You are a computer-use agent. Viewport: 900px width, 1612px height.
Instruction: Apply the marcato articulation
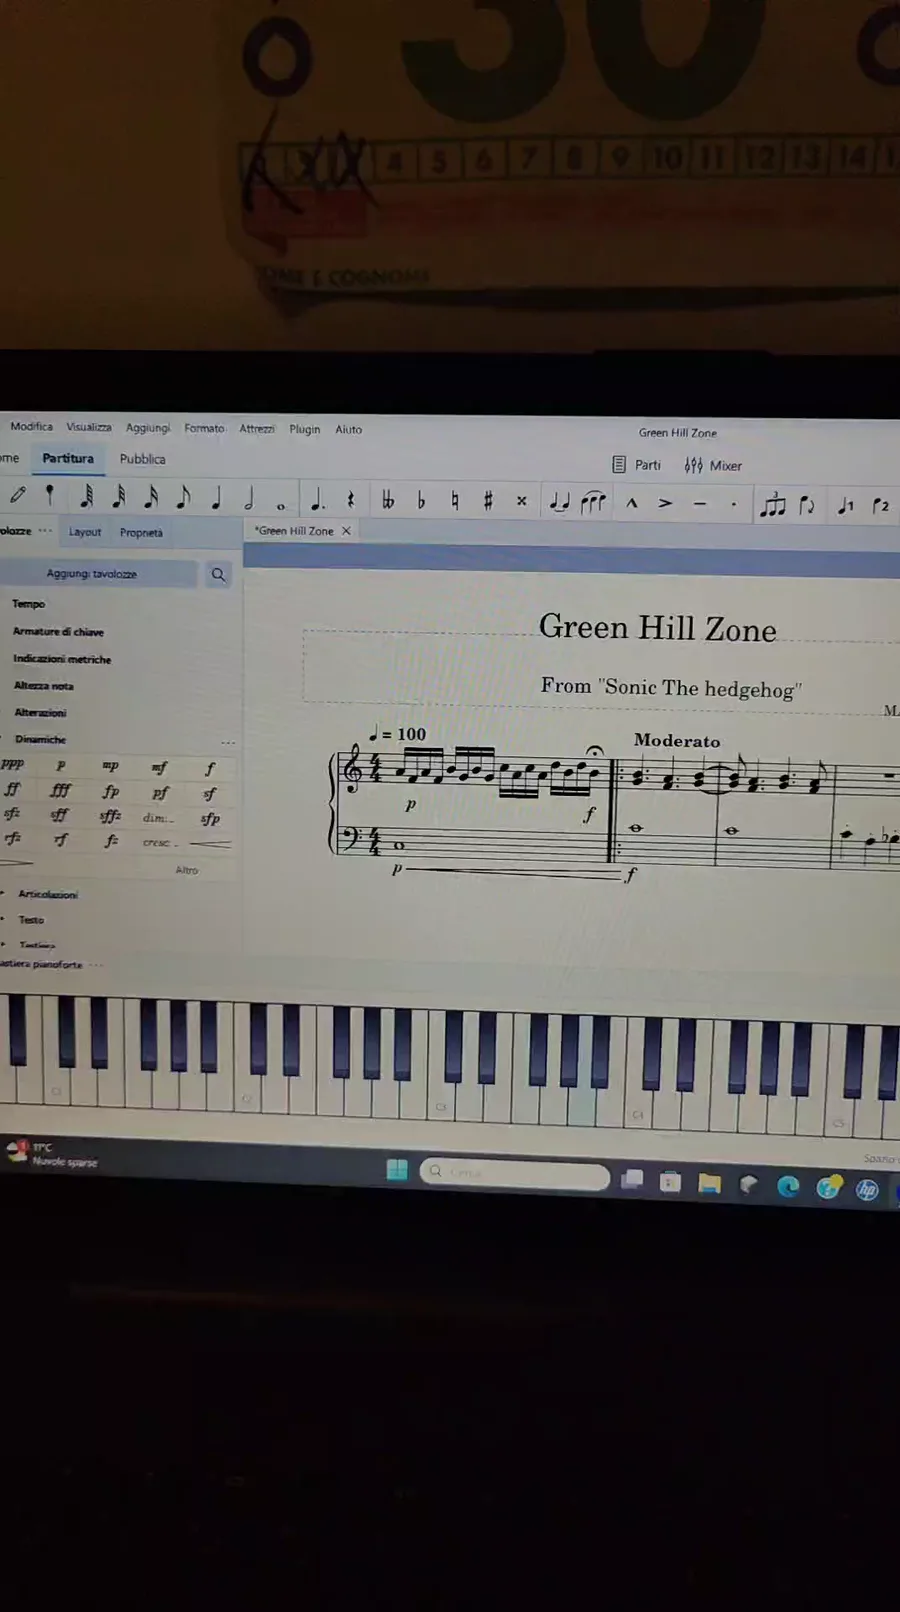tap(632, 503)
